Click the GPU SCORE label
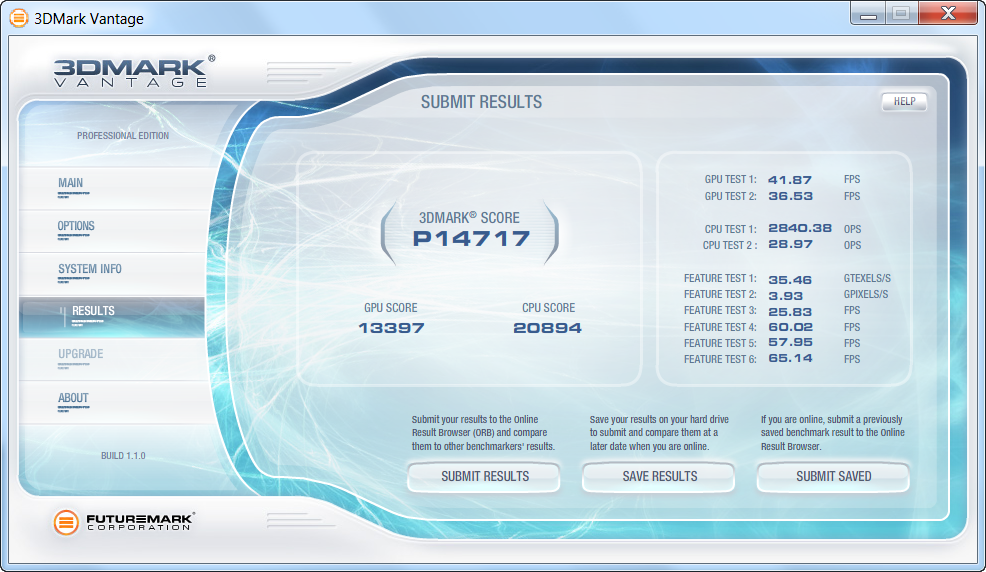 point(391,308)
